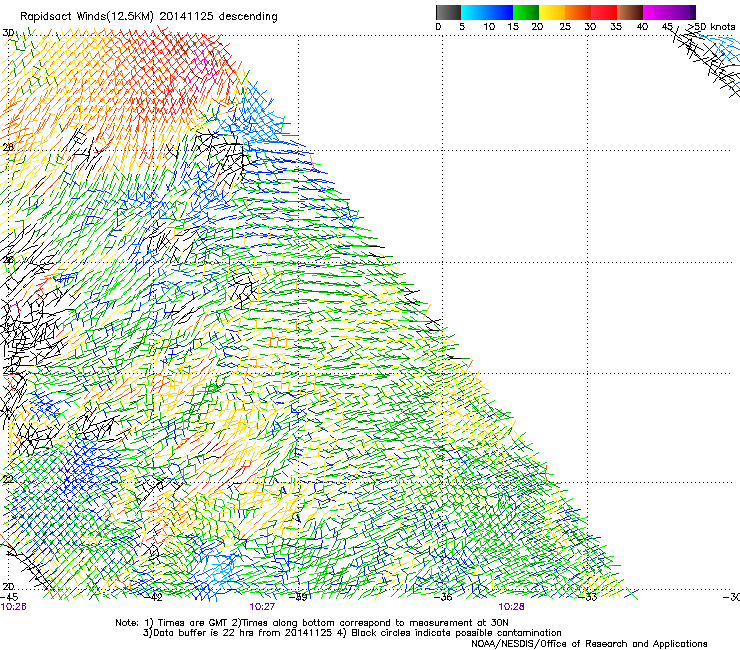This screenshot has width=740, height=650.
Task: Click the latitude axis label '22'
Action: point(8,480)
